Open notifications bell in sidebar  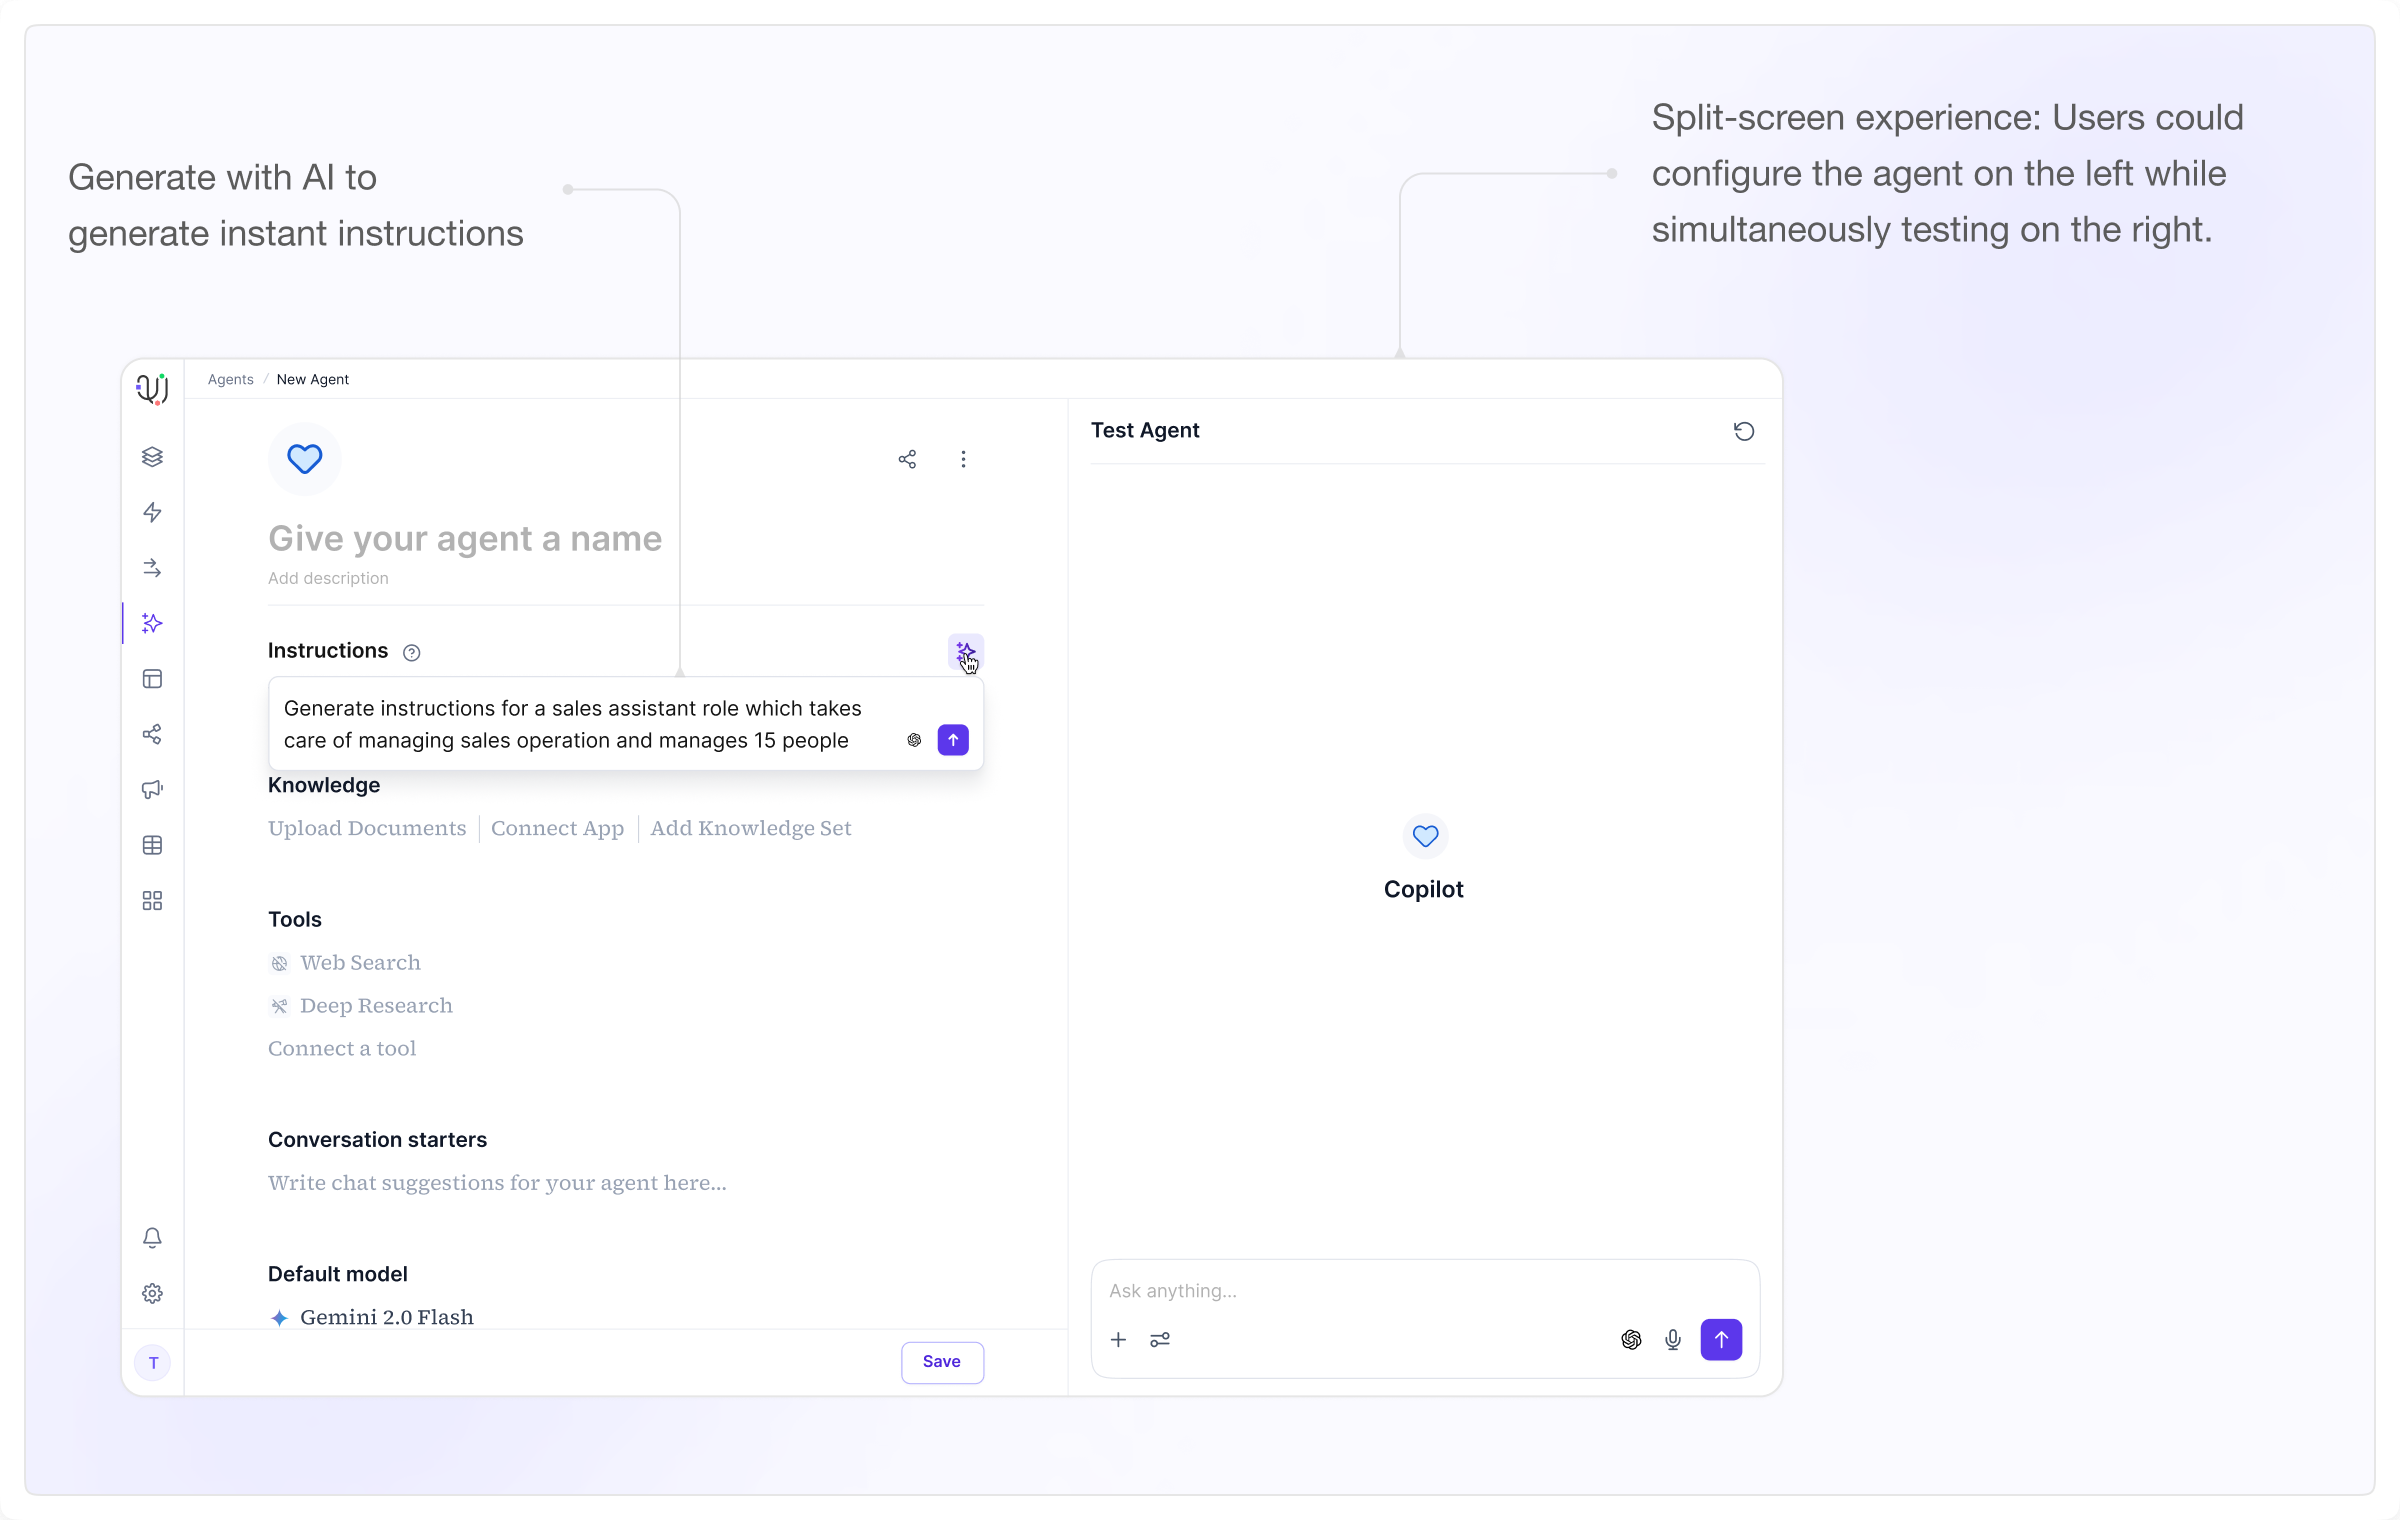tap(152, 1238)
